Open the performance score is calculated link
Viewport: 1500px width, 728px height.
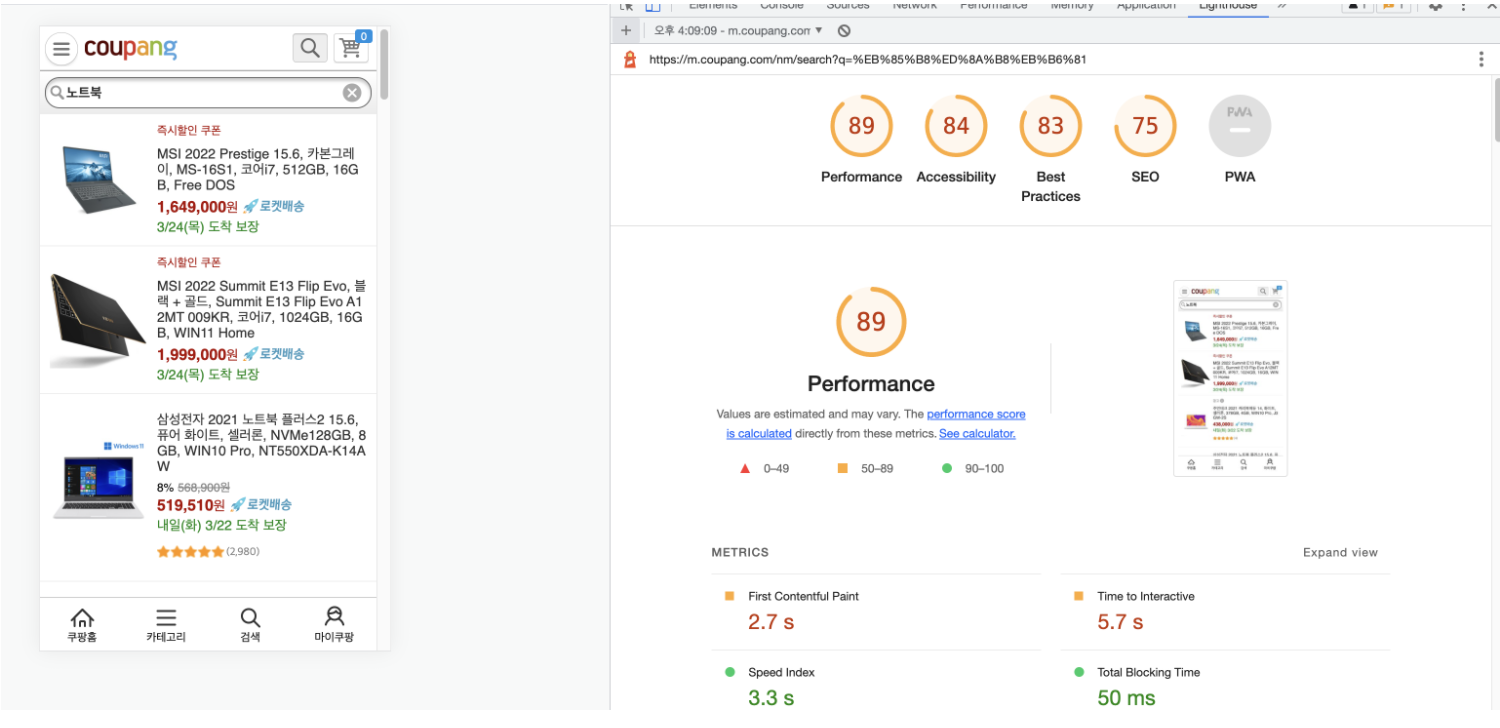876,424
